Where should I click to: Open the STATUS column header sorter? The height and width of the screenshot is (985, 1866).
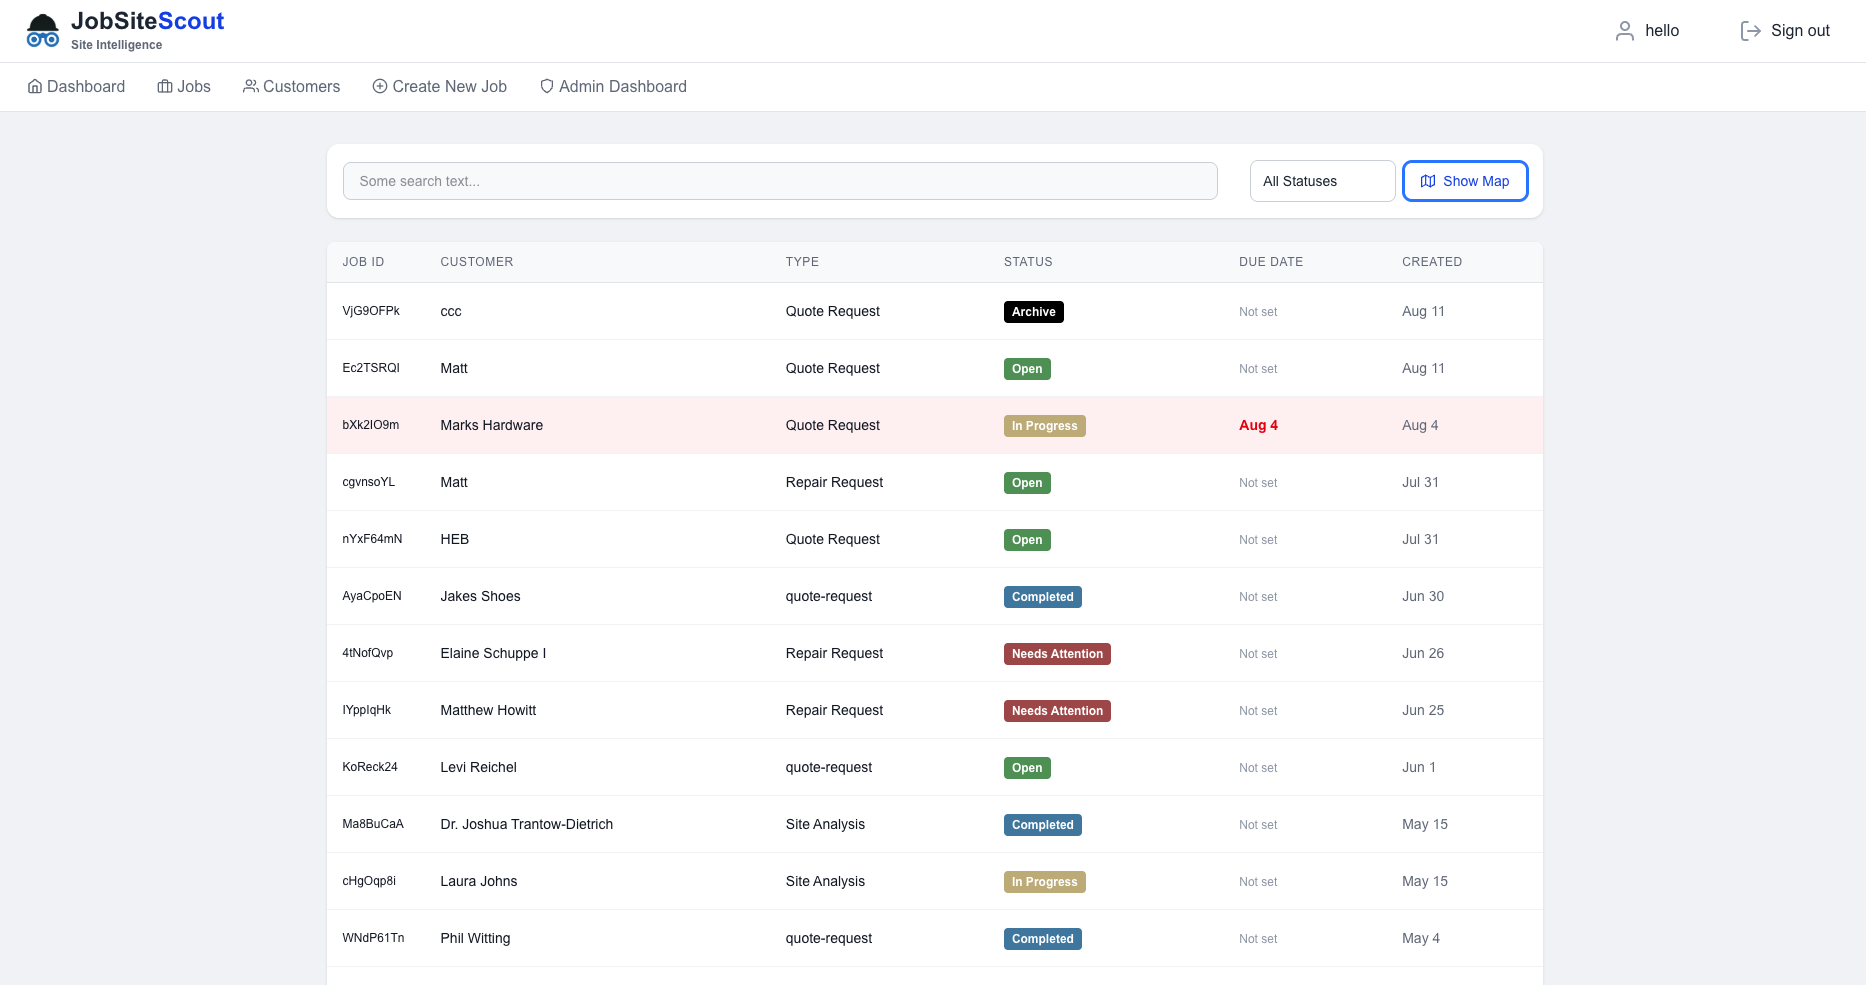(1027, 261)
